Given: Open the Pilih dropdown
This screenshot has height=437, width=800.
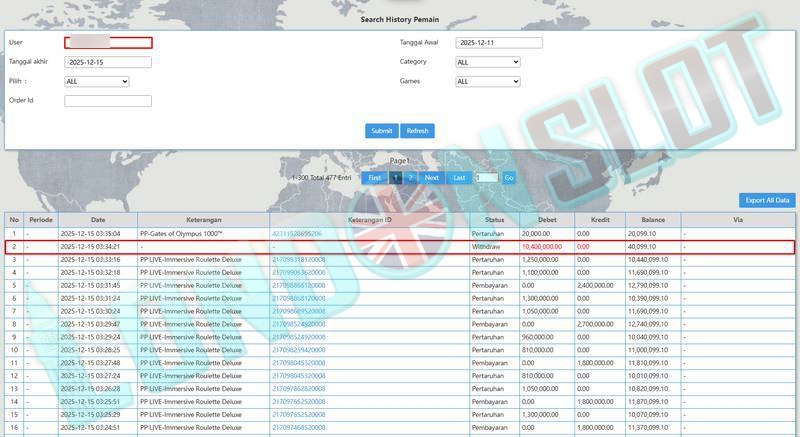Looking at the screenshot, I should pyautogui.click(x=96, y=82).
